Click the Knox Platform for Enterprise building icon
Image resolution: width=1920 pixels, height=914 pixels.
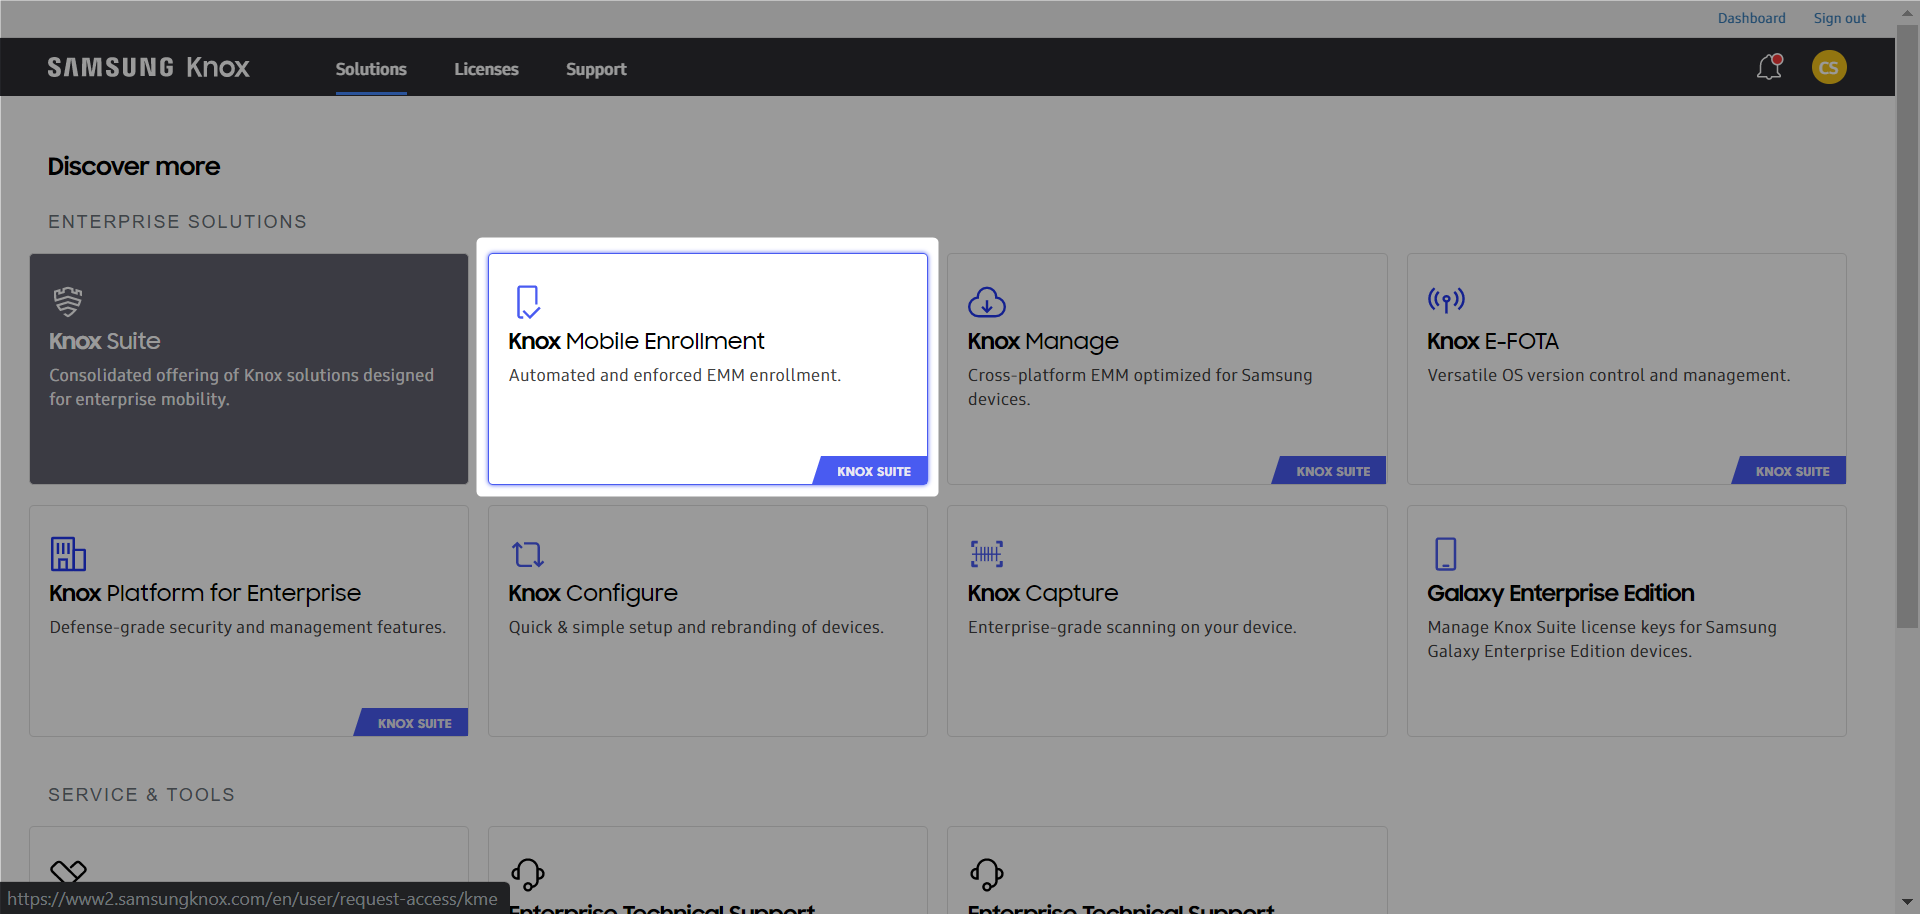68,553
